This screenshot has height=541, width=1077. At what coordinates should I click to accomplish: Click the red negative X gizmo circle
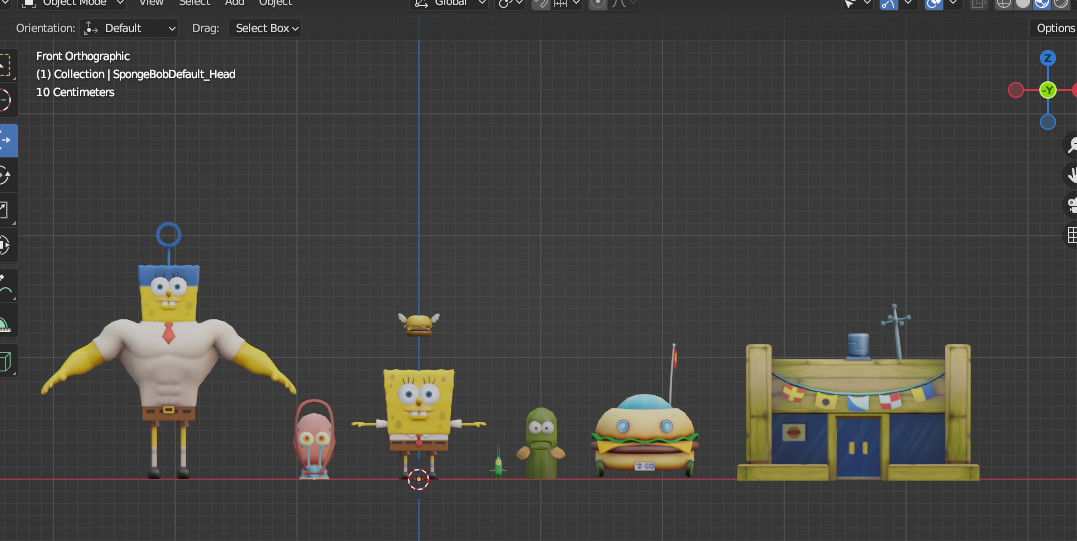[1016, 90]
